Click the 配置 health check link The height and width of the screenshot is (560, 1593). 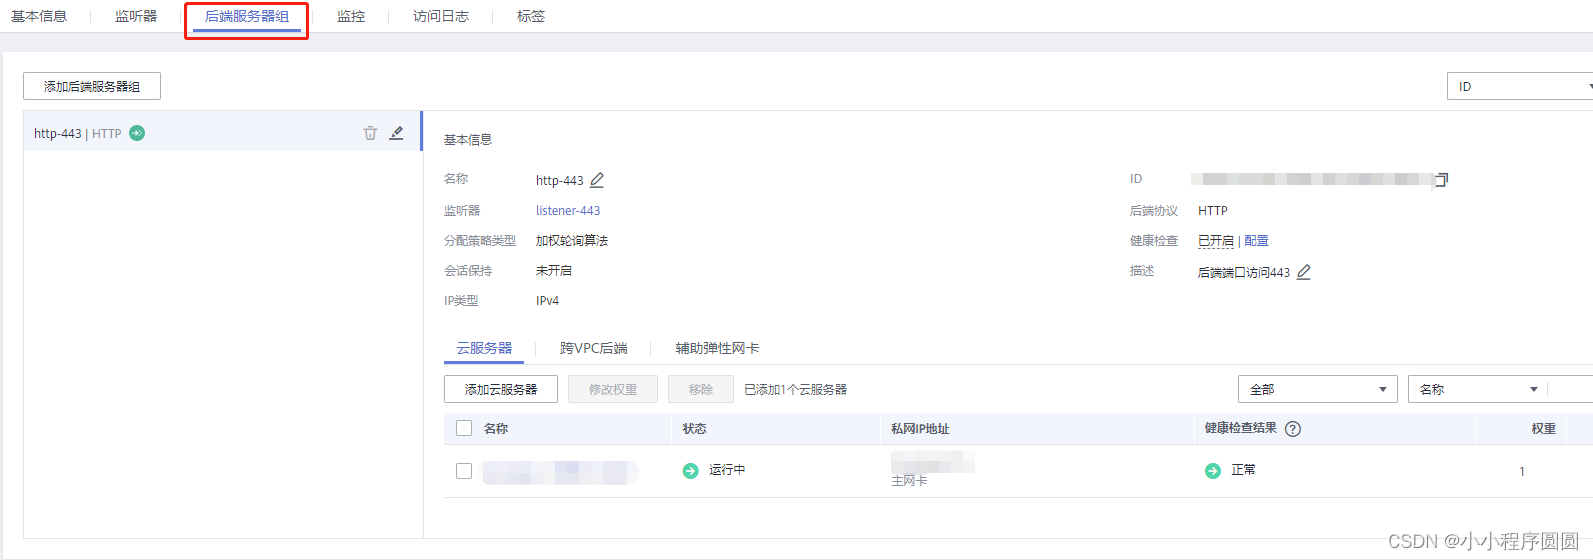point(1256,241)
